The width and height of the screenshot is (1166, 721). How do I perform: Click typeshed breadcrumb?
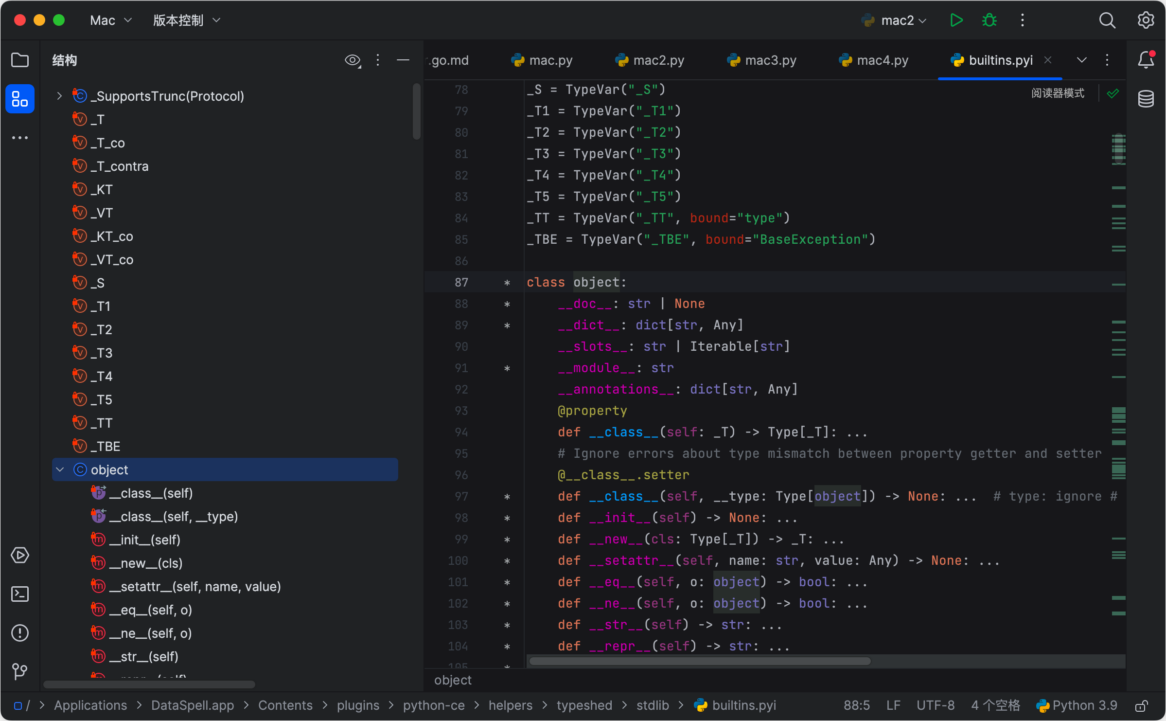point(584,705)
